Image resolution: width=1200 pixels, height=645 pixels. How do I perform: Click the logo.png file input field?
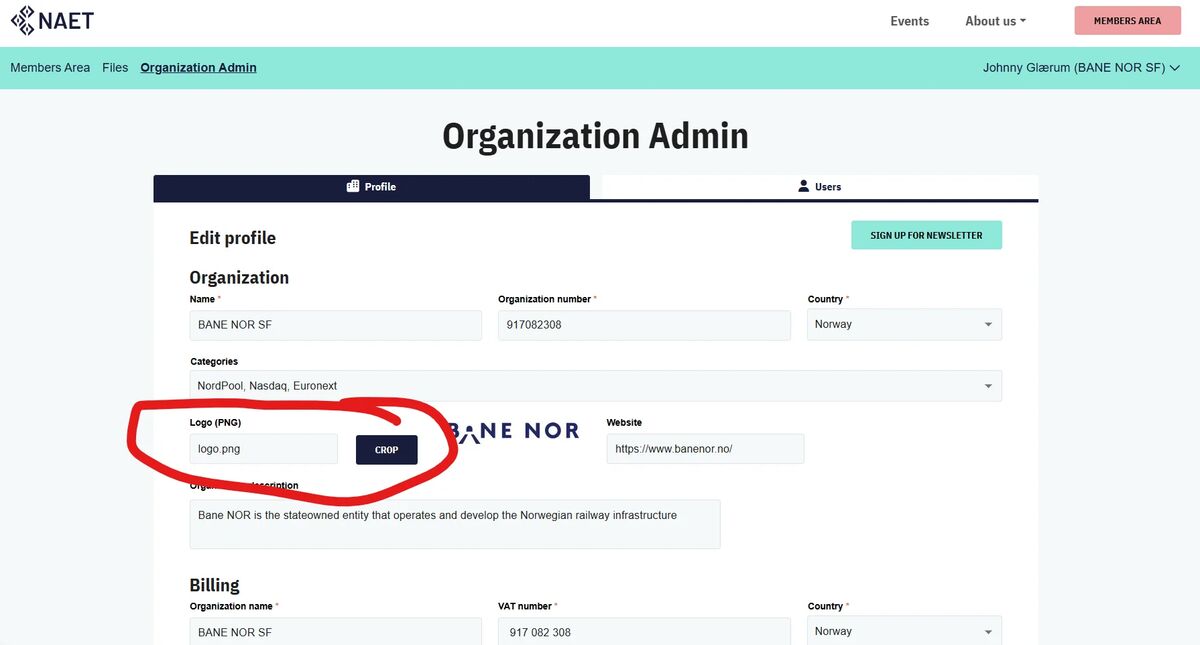point(264,449)
